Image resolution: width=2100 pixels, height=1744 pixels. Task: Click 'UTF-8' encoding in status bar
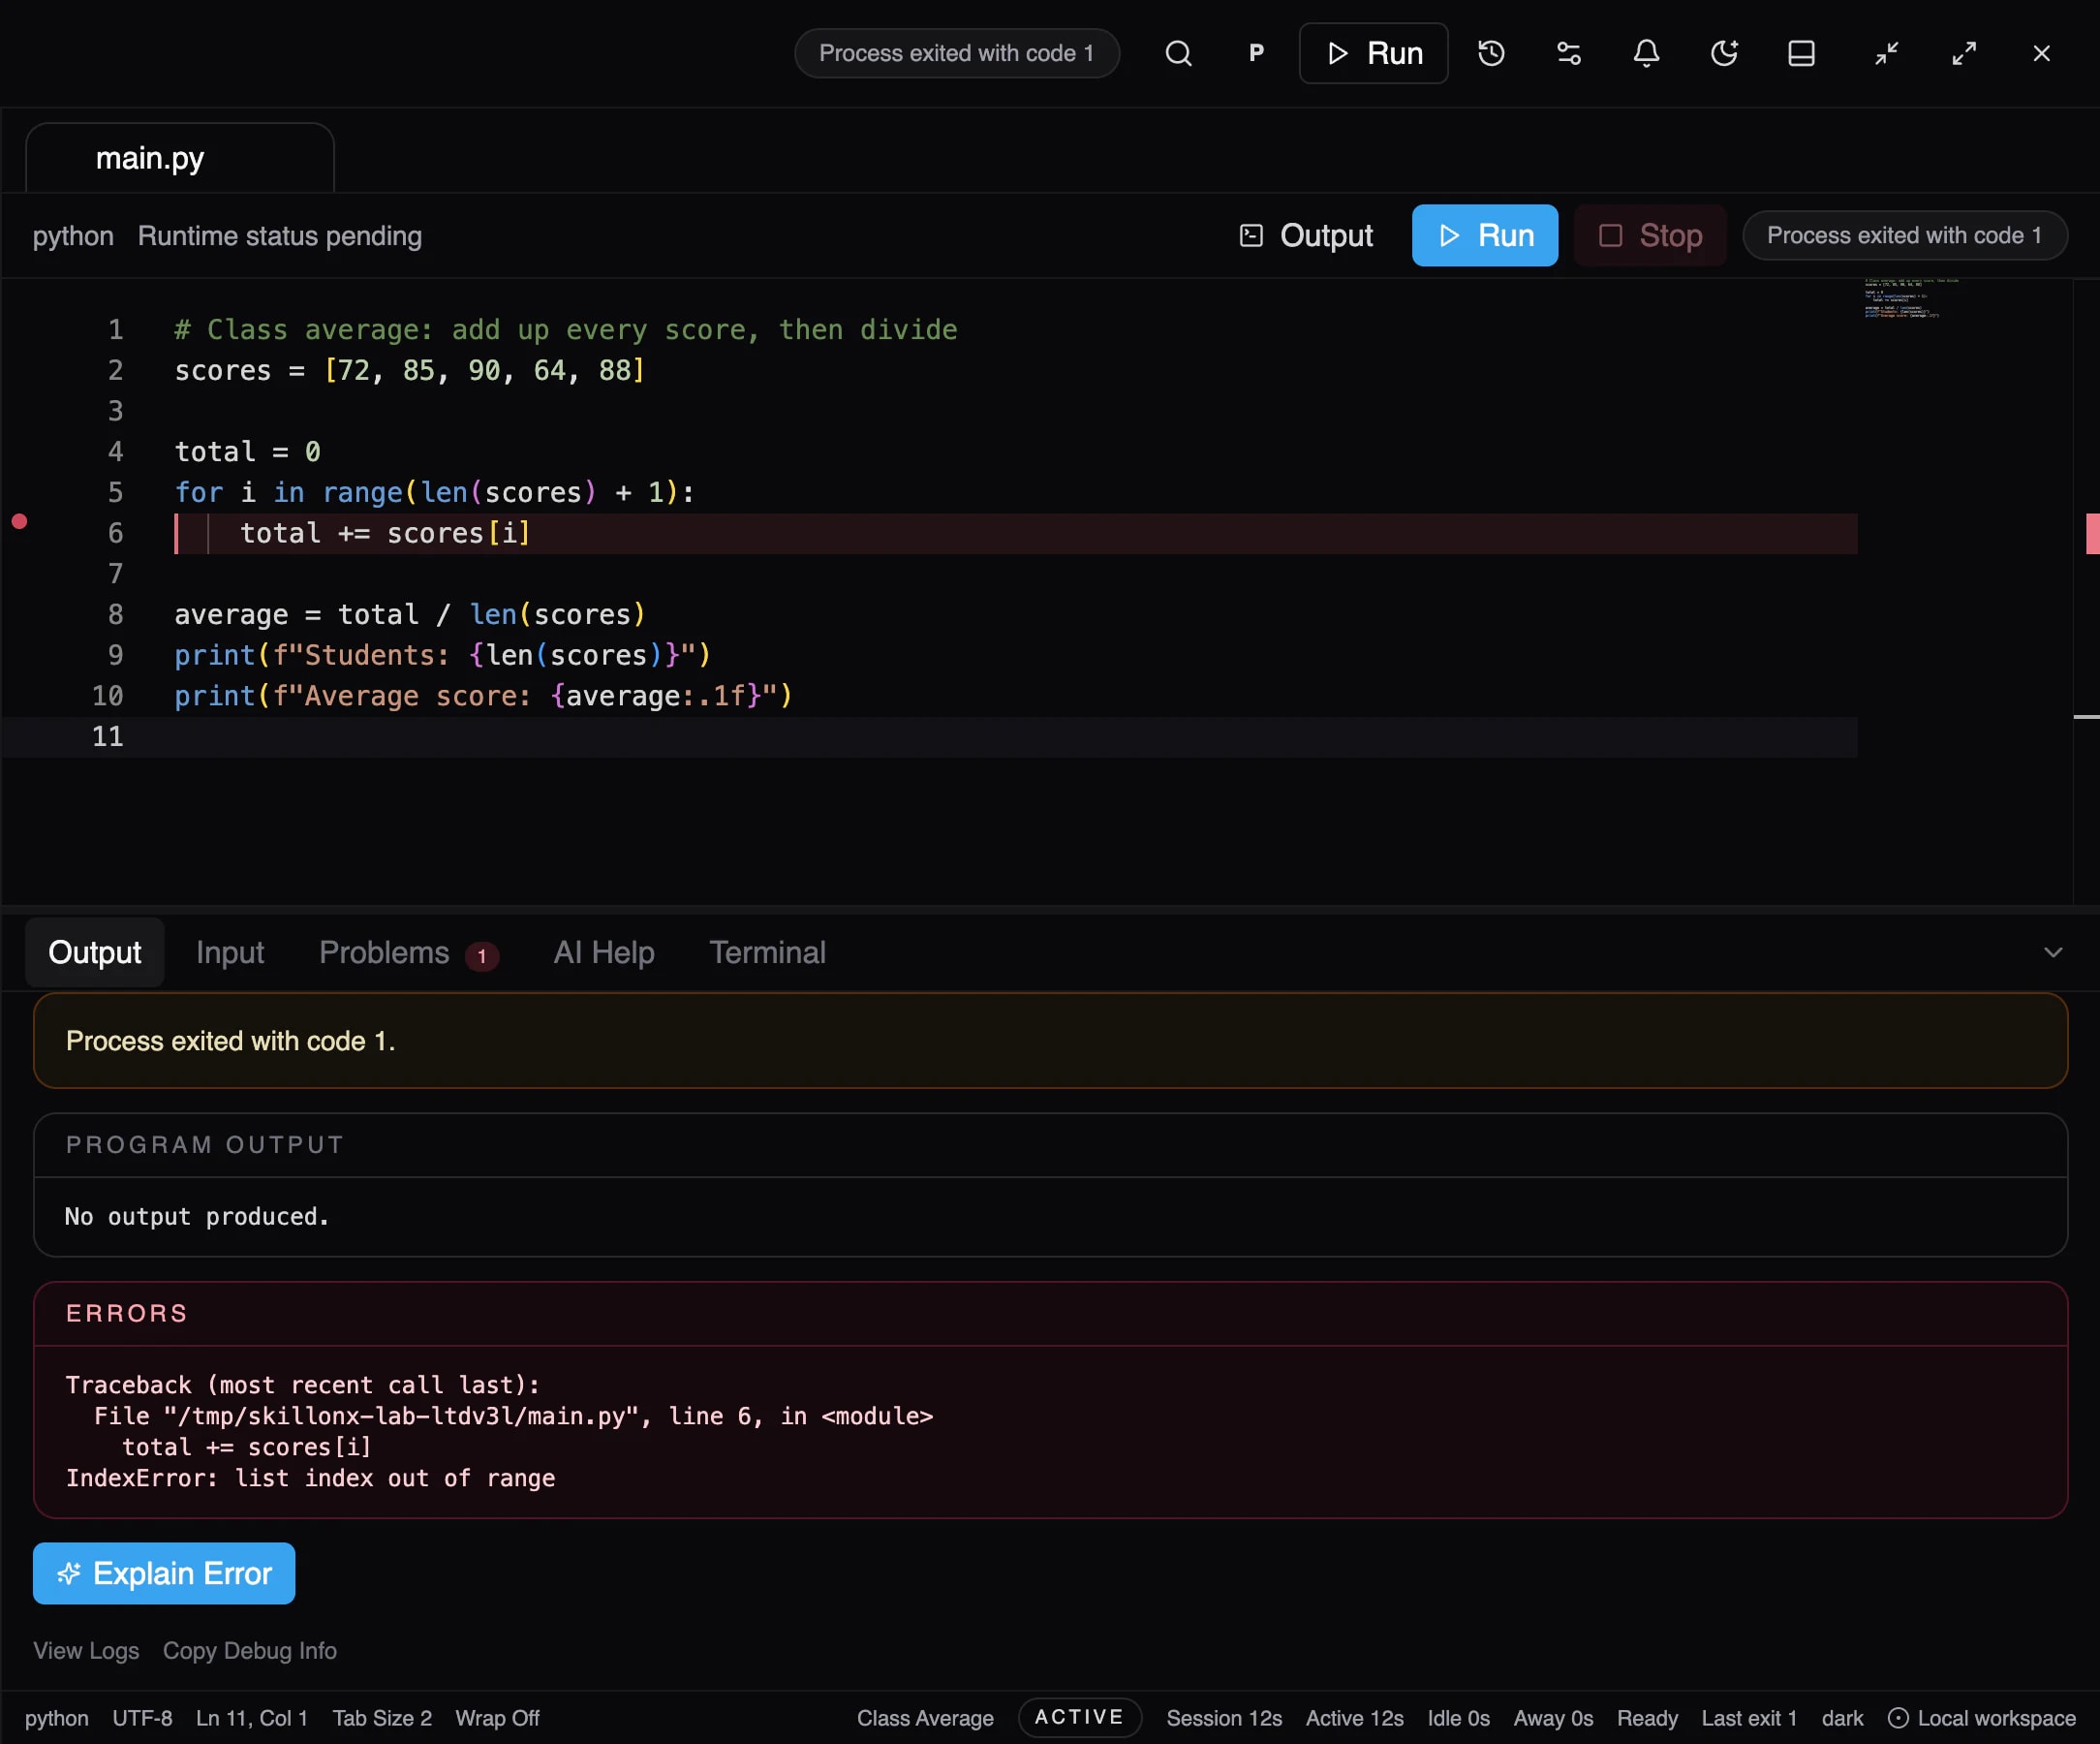pyautogui.click(x=142, y=1718)
